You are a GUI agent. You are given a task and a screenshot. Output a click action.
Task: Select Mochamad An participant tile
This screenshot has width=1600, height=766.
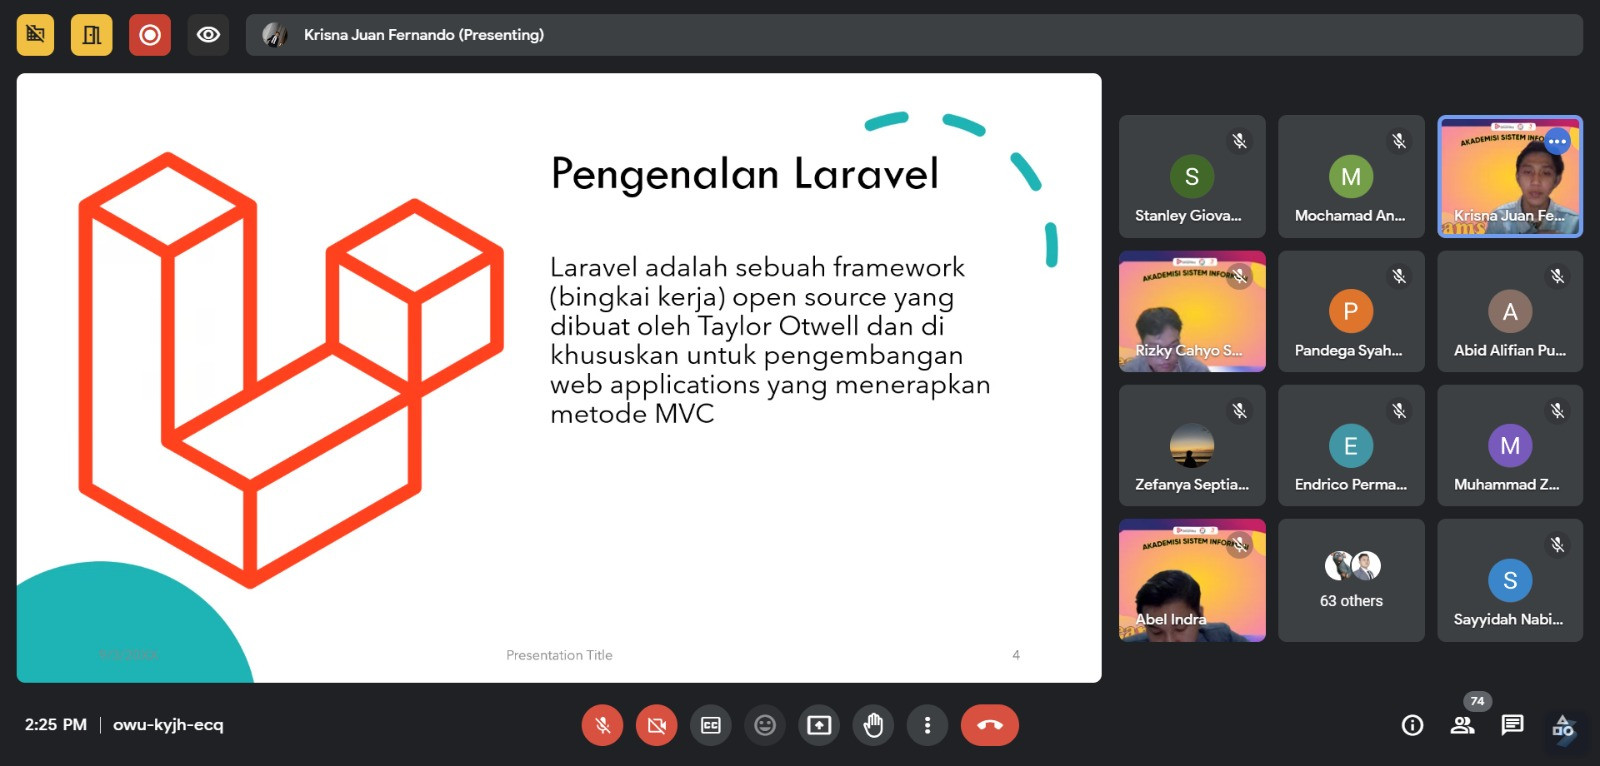[1351, 176]
